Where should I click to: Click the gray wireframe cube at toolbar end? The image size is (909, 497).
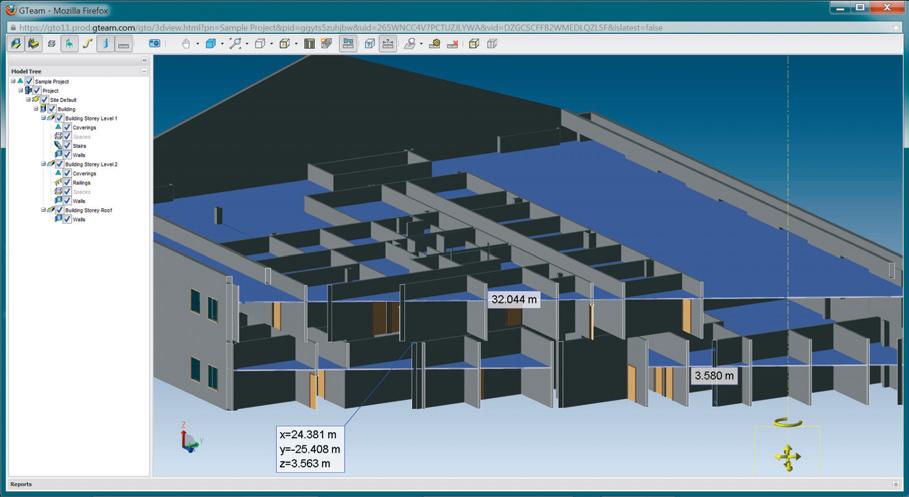(492, 43)
